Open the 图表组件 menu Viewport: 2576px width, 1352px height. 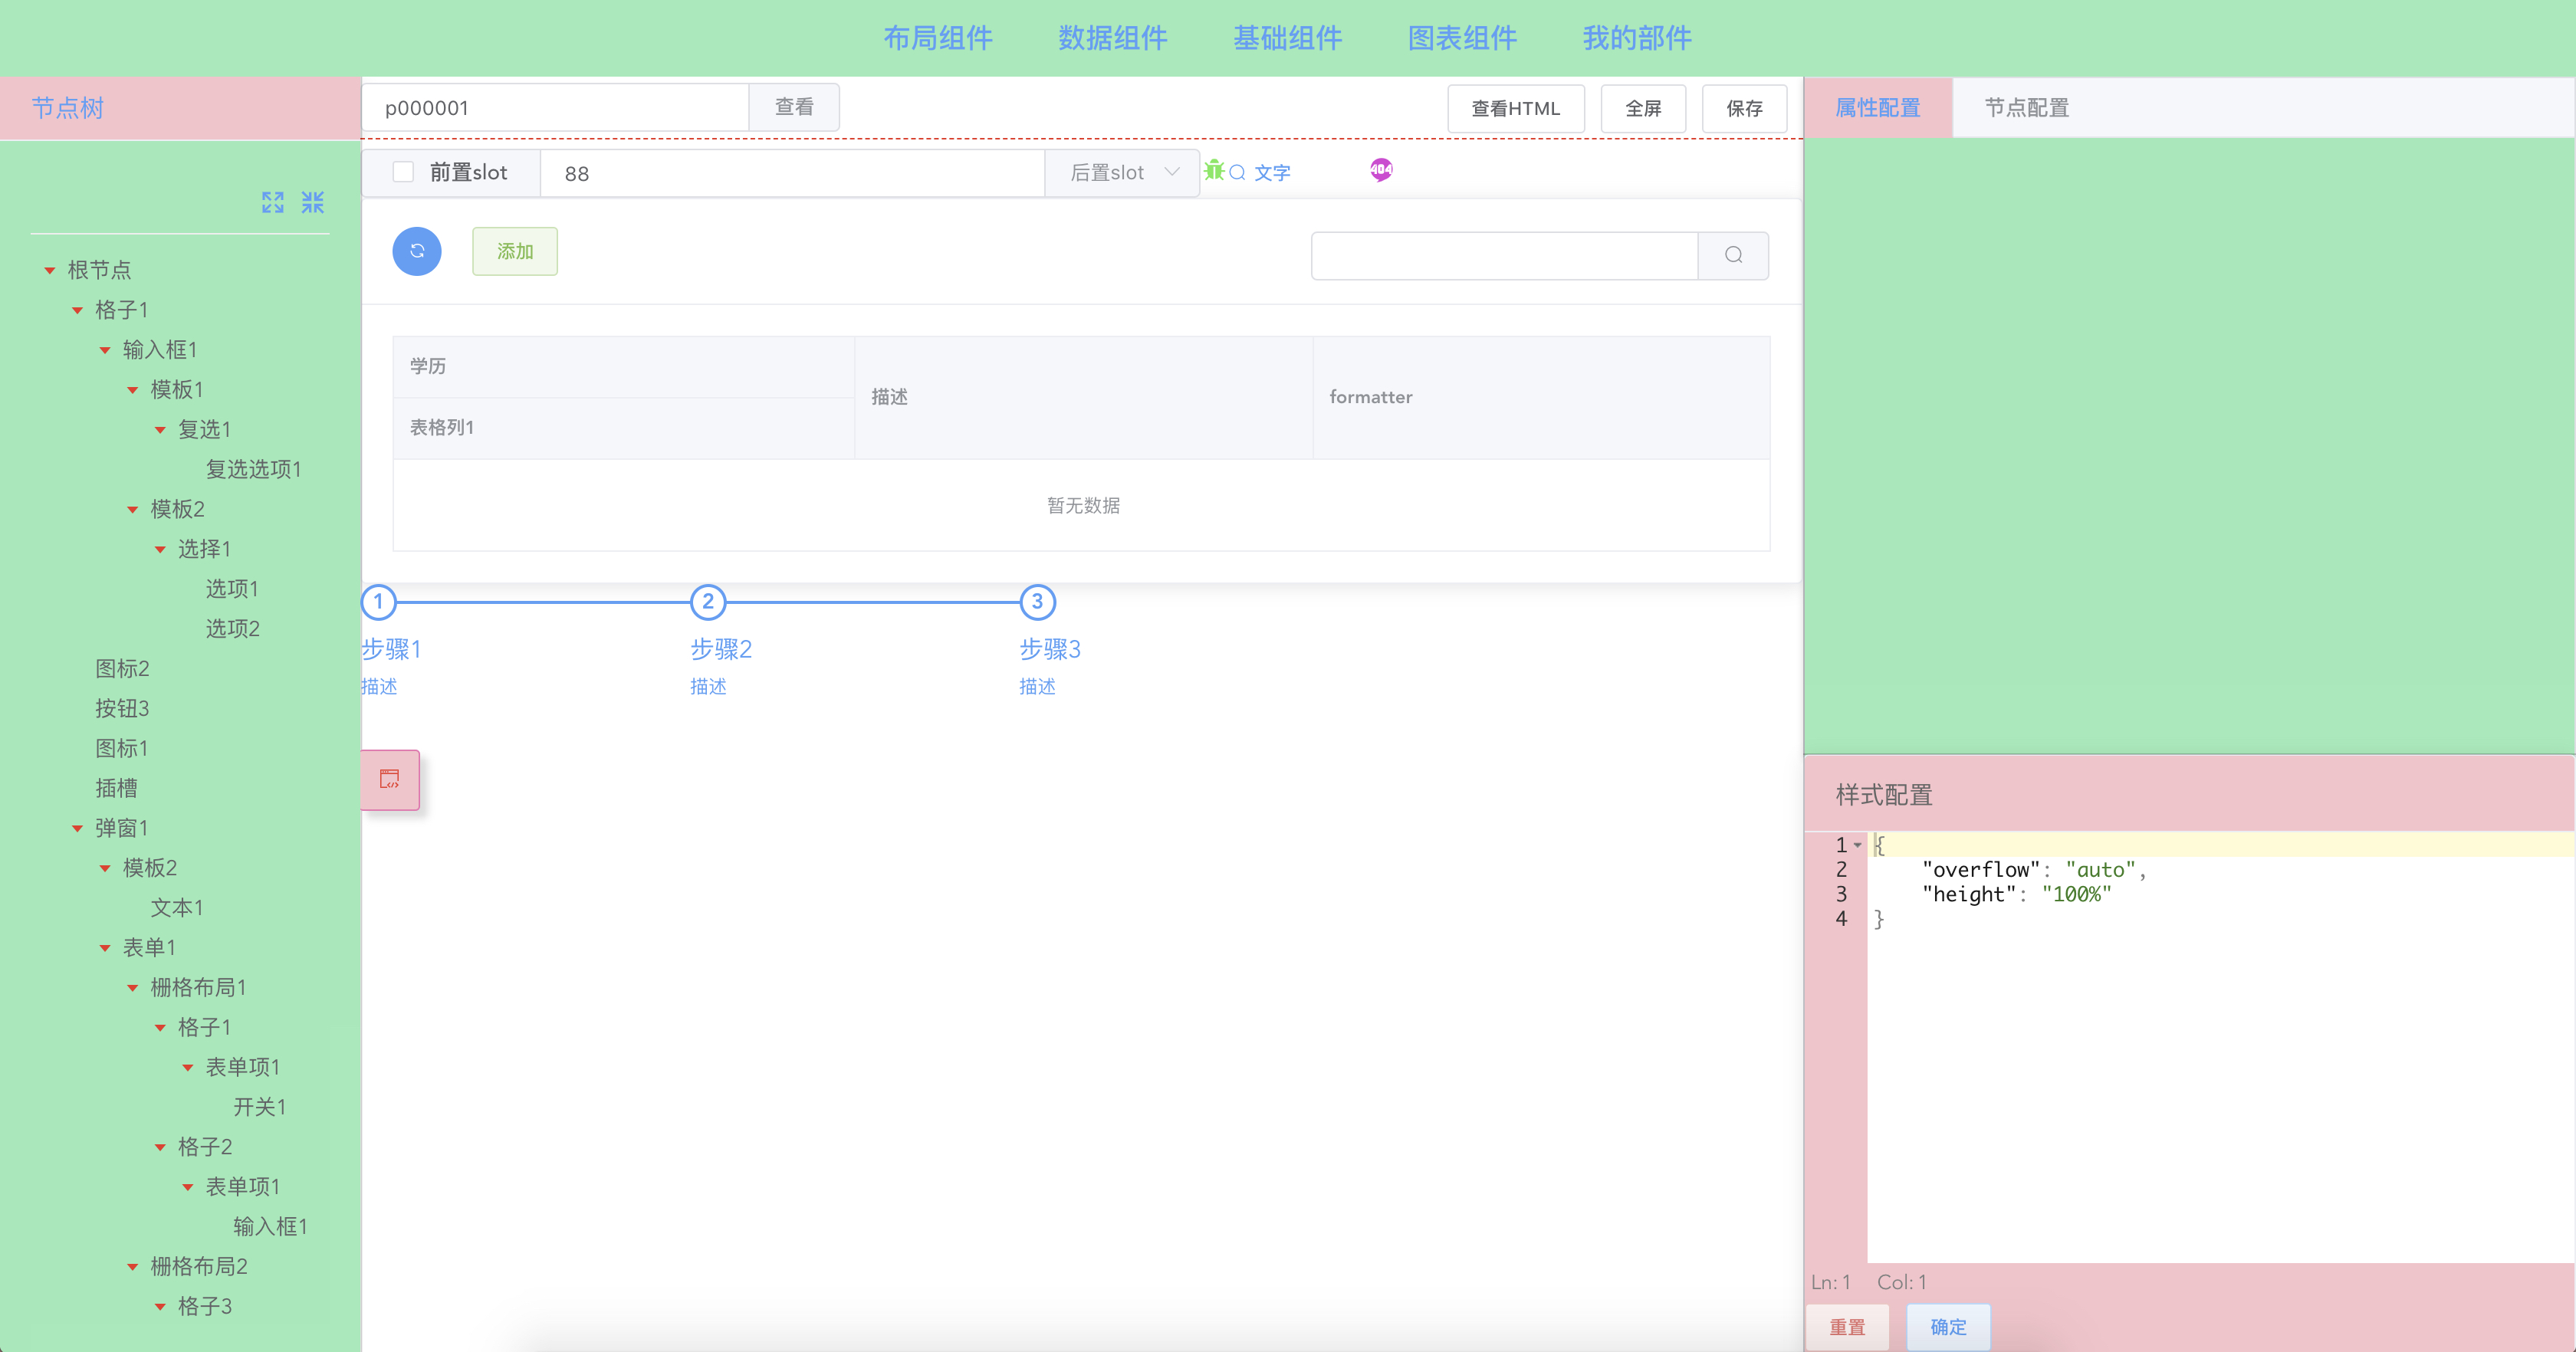(1462, 38)
